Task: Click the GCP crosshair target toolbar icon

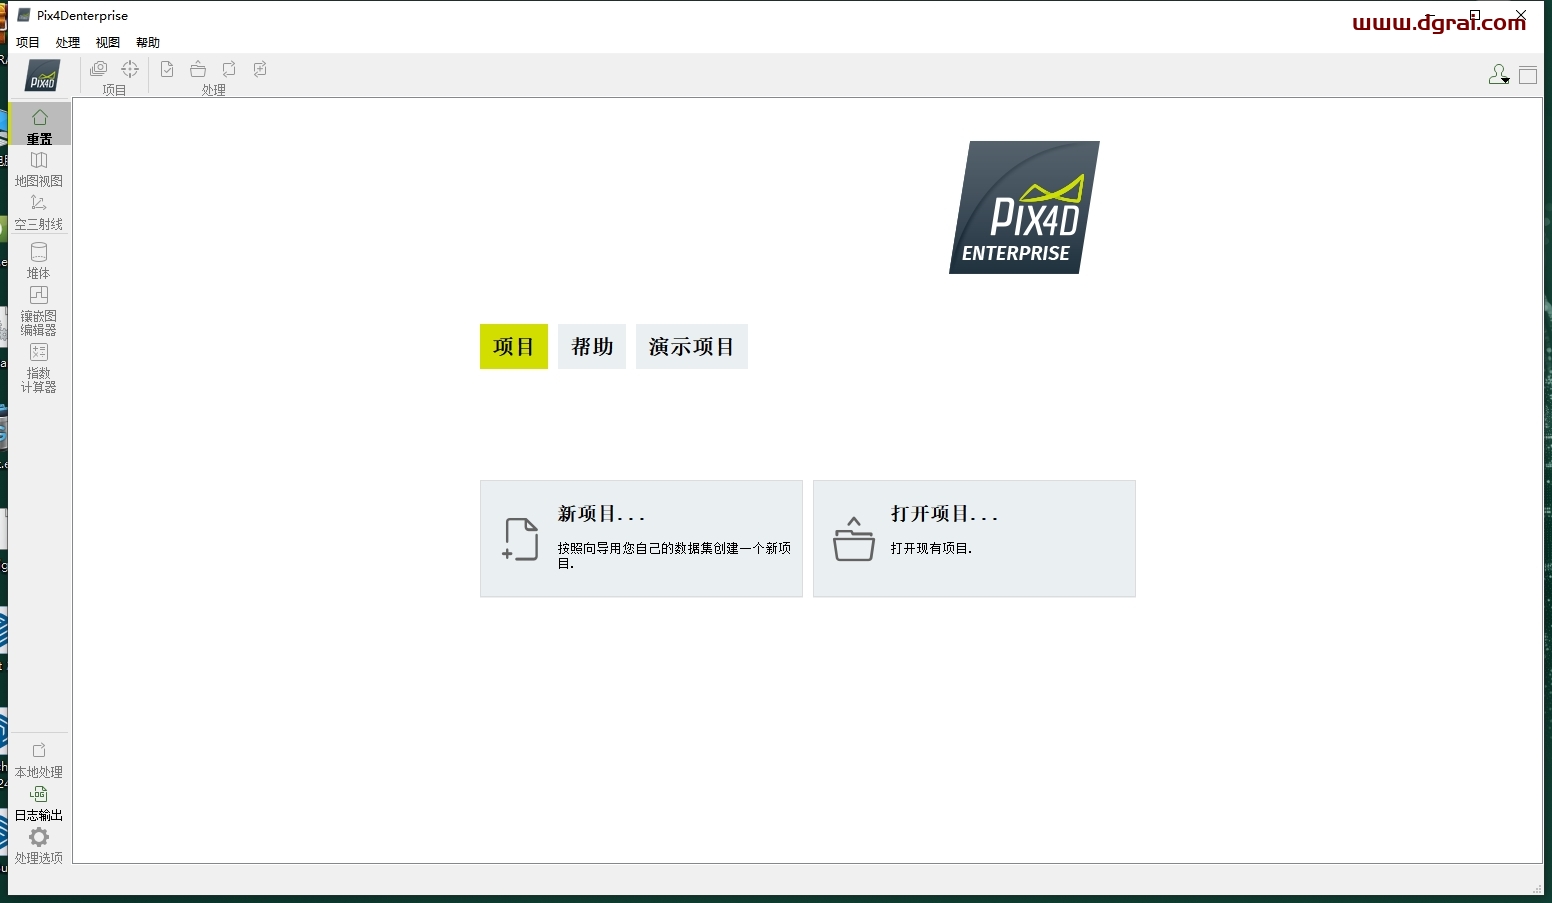Action: 130,69
